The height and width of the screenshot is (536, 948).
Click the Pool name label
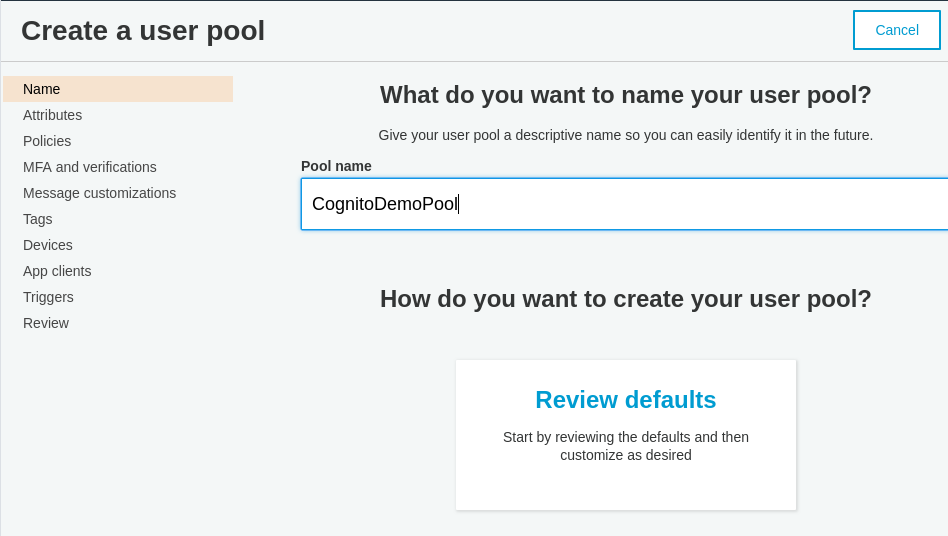[x=336, y=166]
